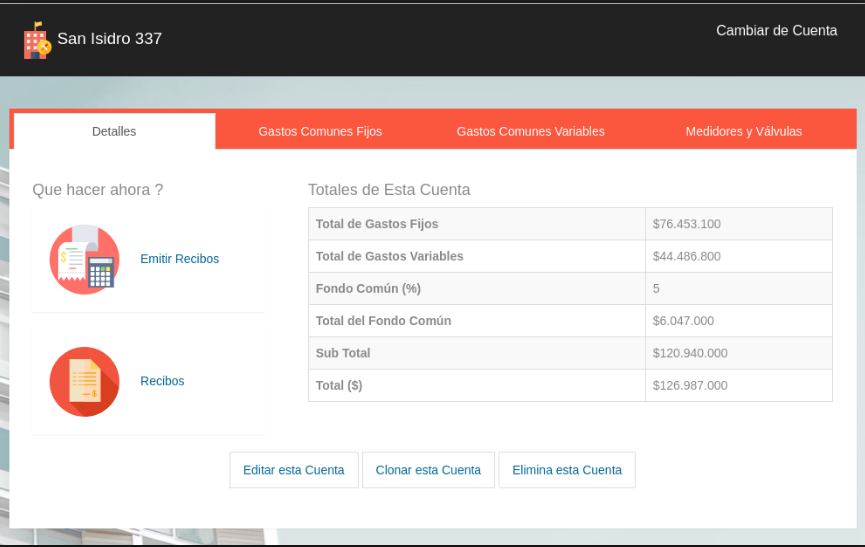
Task: Click the Fondo Común (%) row label
Action: [x=368, y=288]
